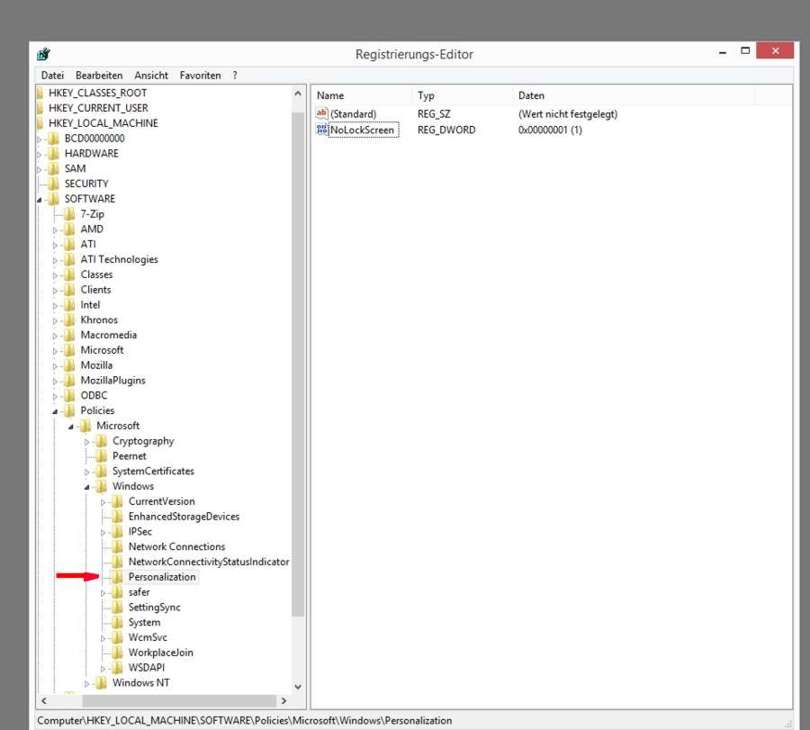Click the SettingSync folder icon
Viewport: 810px width, 730px height.
(x=118, y=607)
